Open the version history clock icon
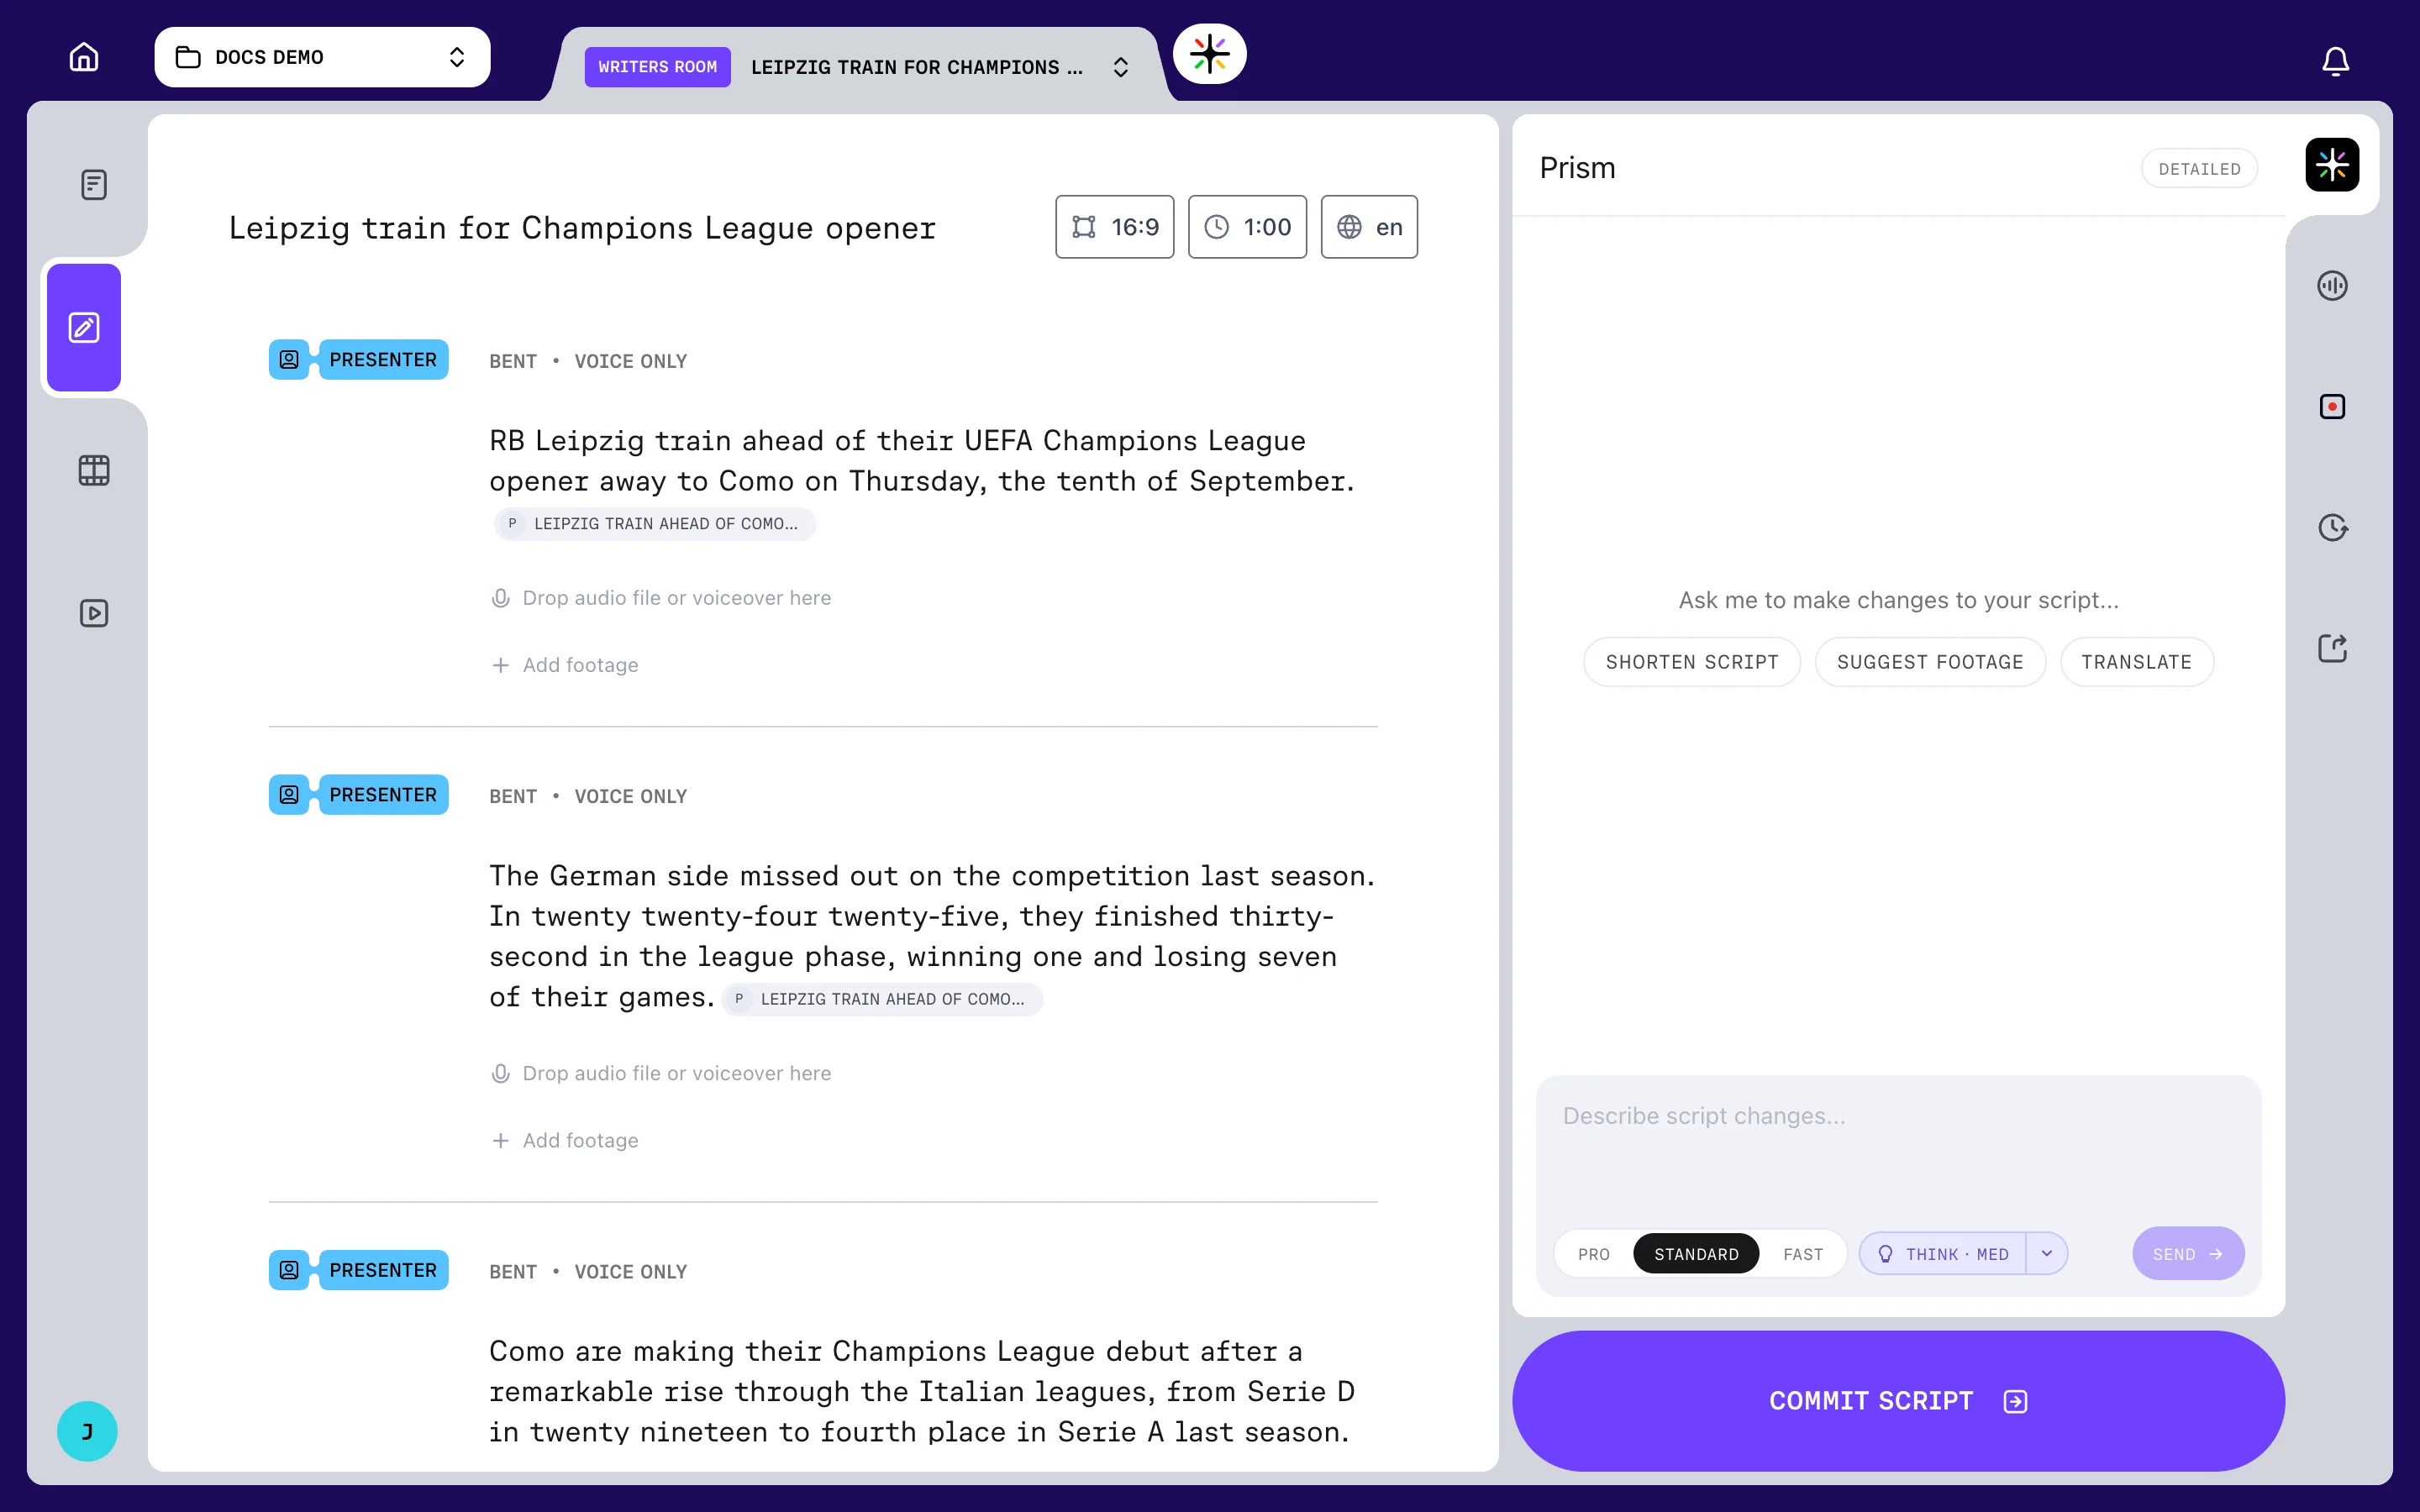 [2332, 528]
